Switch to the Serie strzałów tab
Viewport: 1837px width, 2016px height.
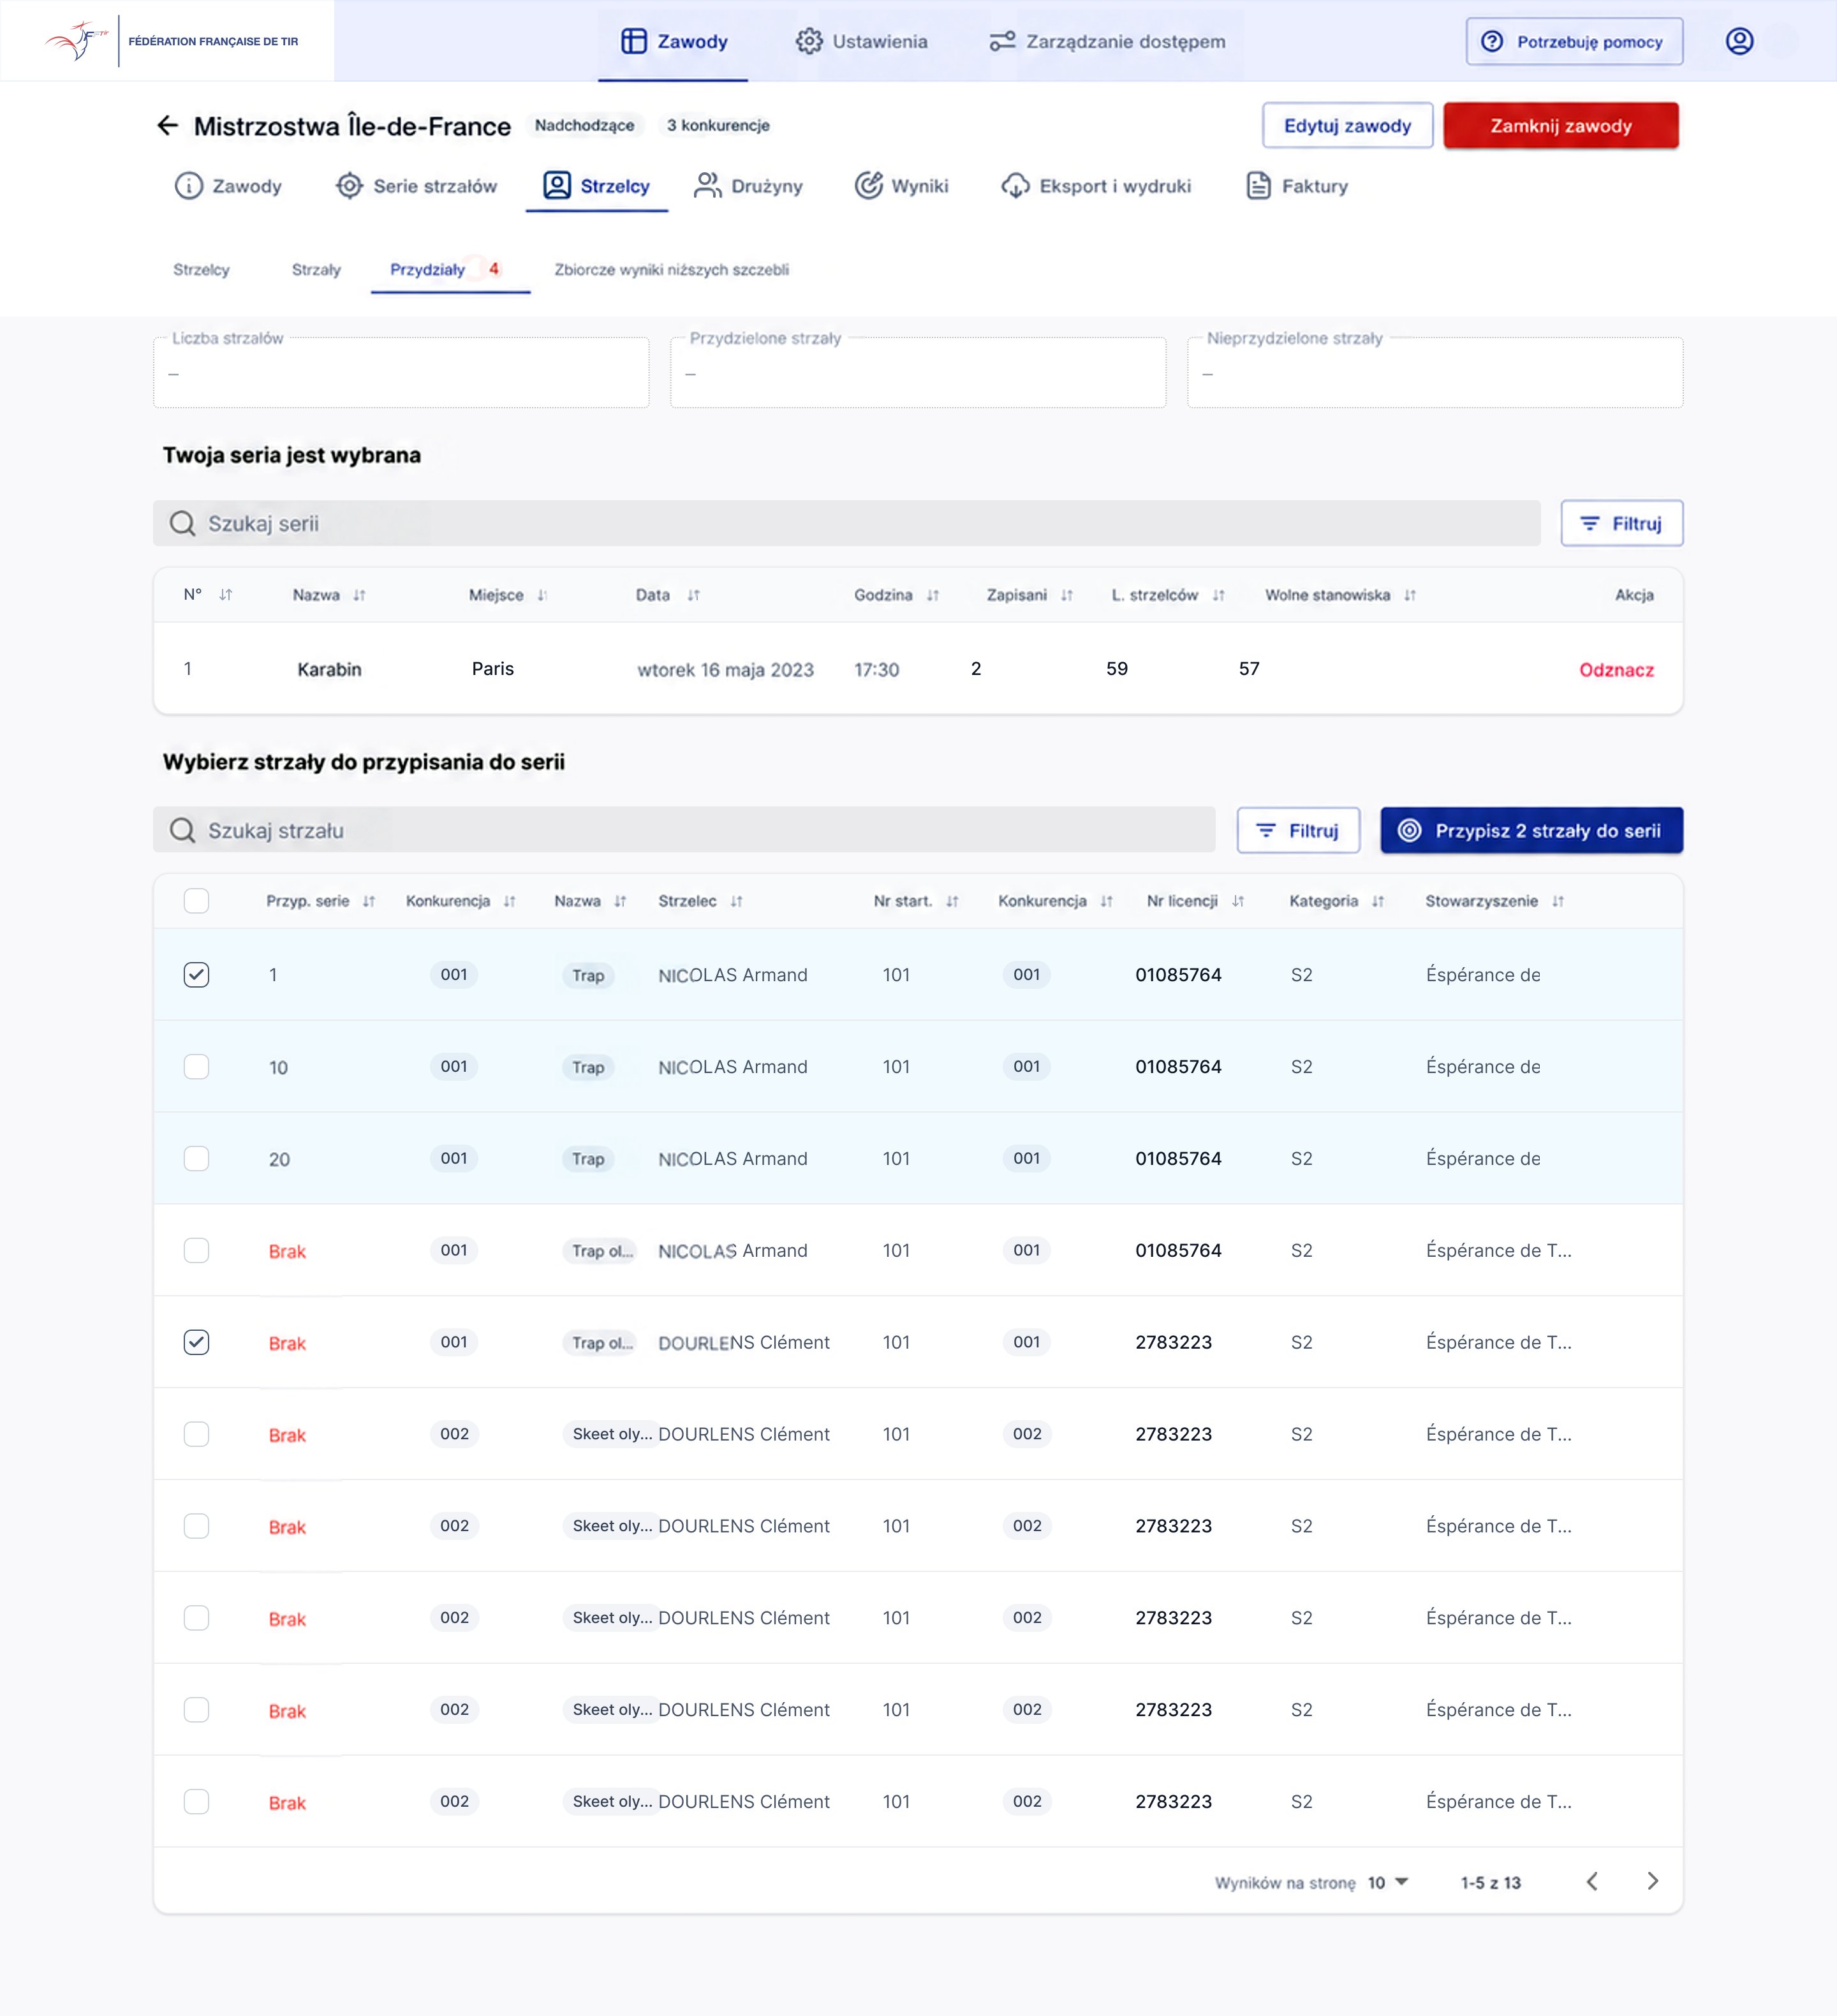pyautogui.click(x=417, y=186)
